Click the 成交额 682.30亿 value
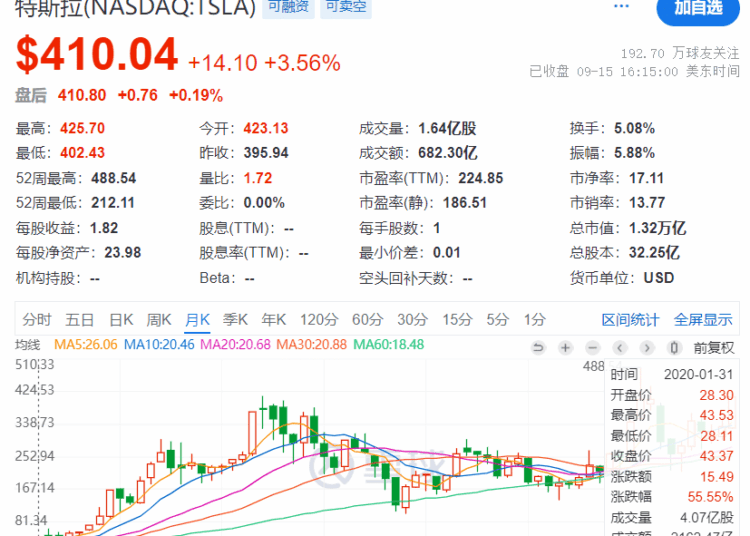Screen dimensions: 750x536 448,153
